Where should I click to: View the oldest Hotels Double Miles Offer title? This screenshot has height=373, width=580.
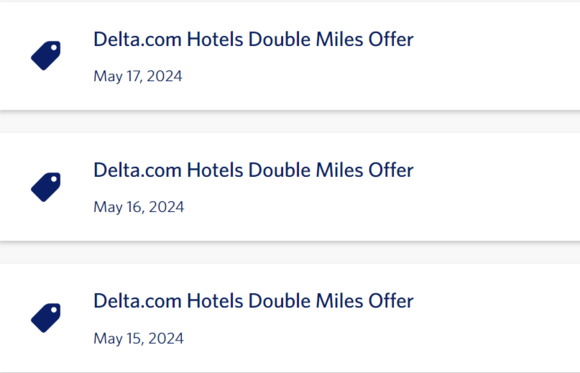253,301
